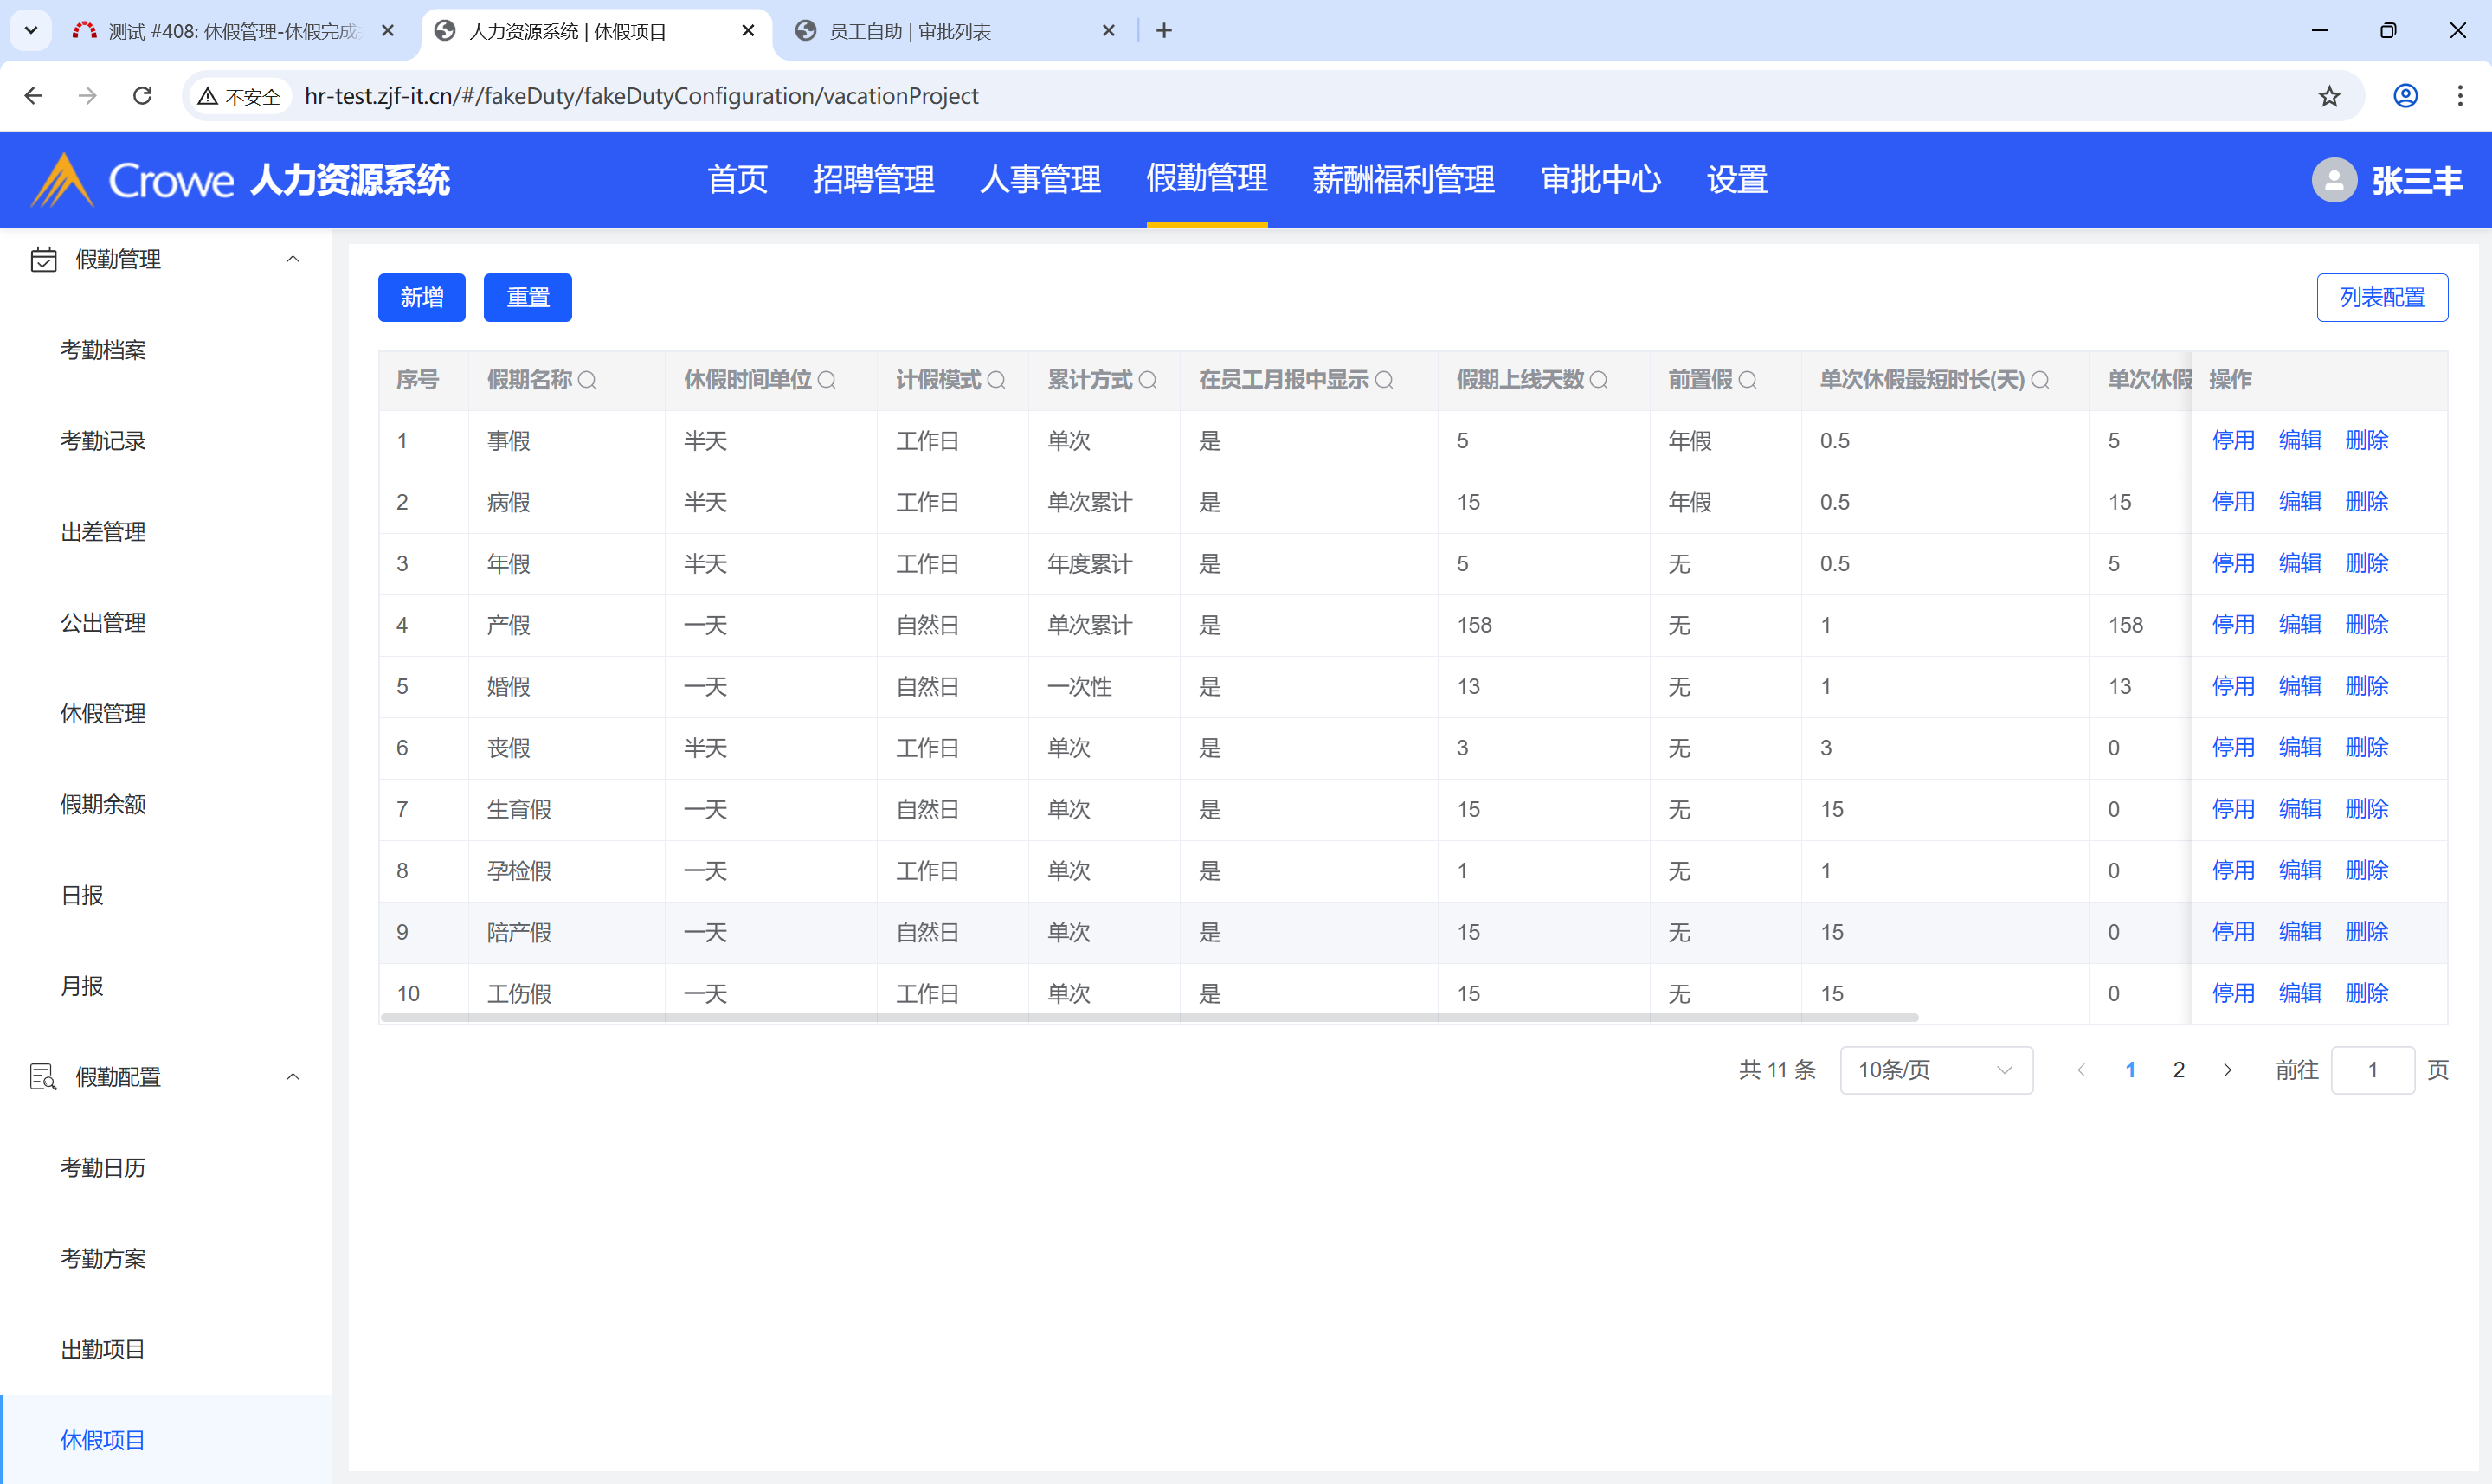2492x1484 pixels.
Task: Click search icon beside 假期名称 column header
Action: coord(587,380)
